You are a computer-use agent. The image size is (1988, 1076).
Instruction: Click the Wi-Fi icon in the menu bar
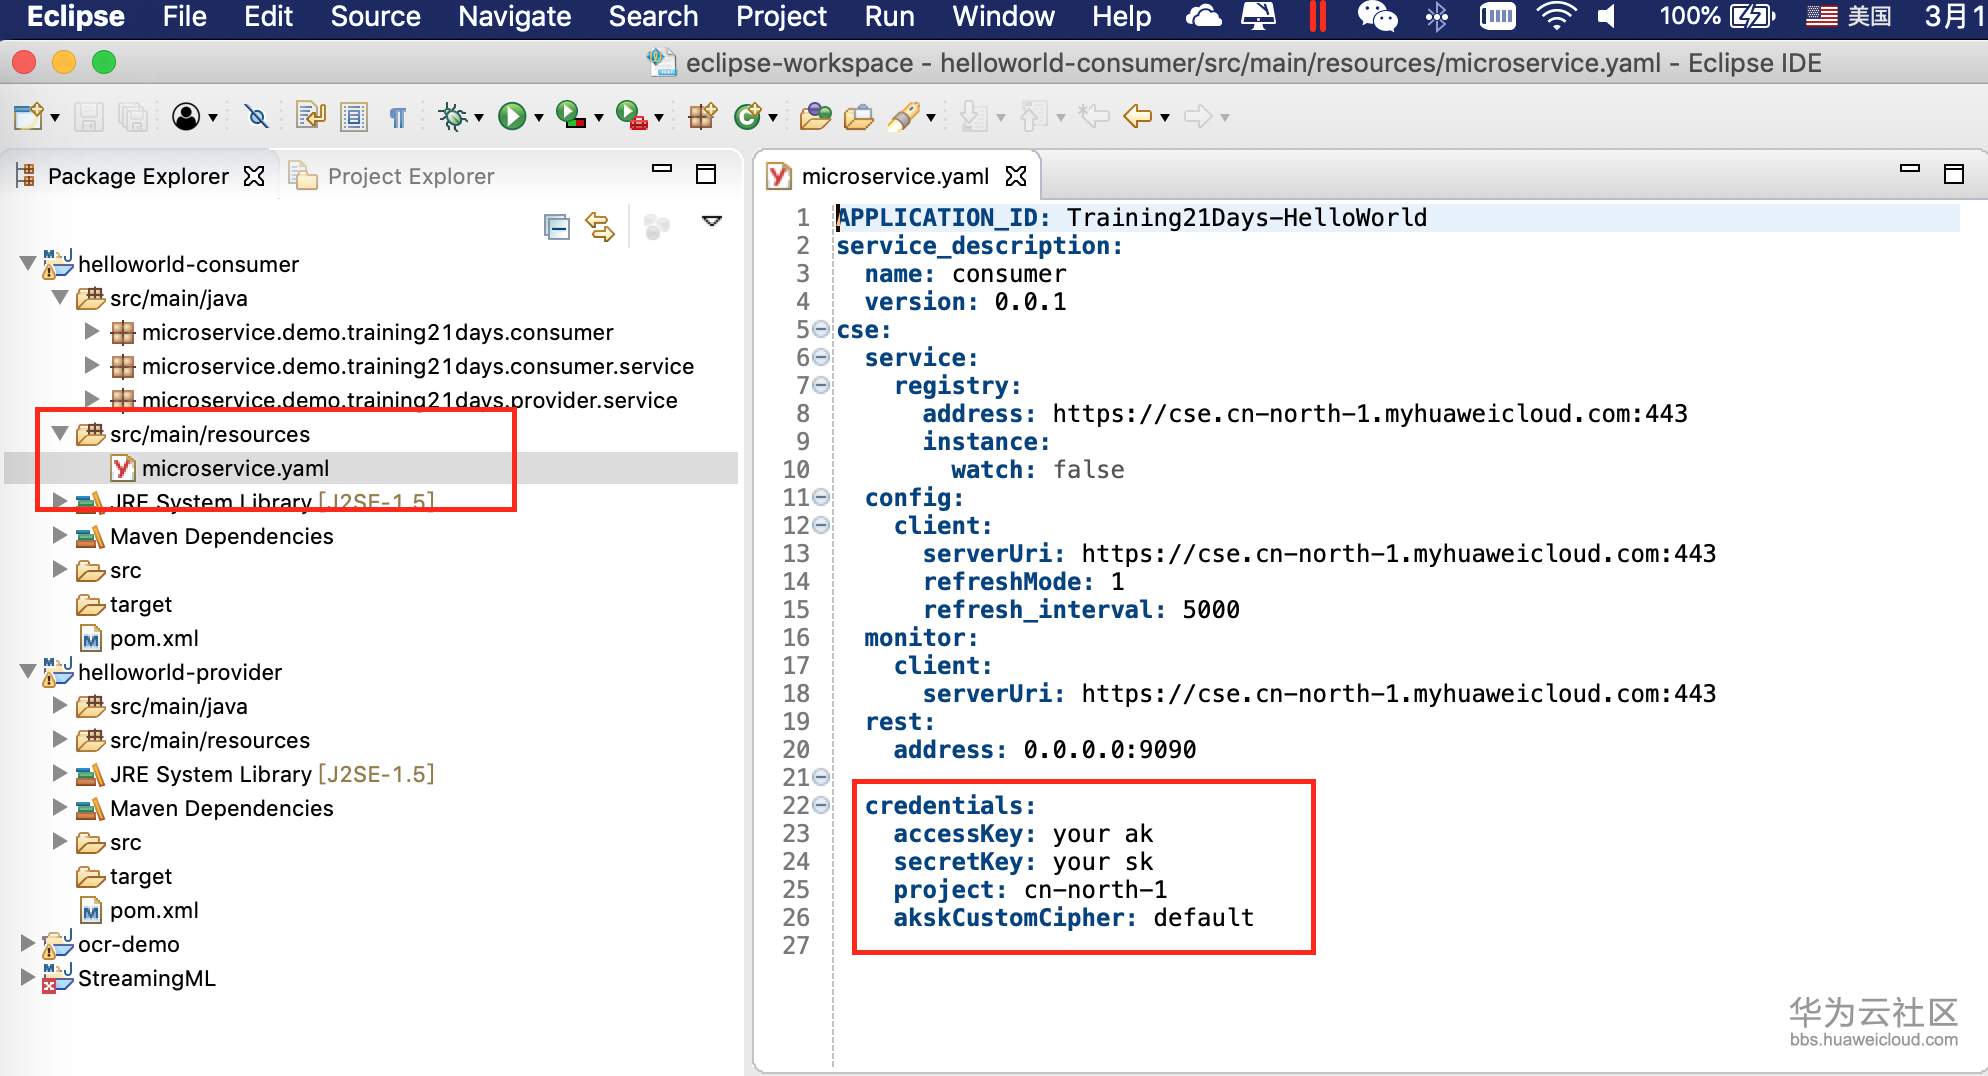click(1556, 17)
